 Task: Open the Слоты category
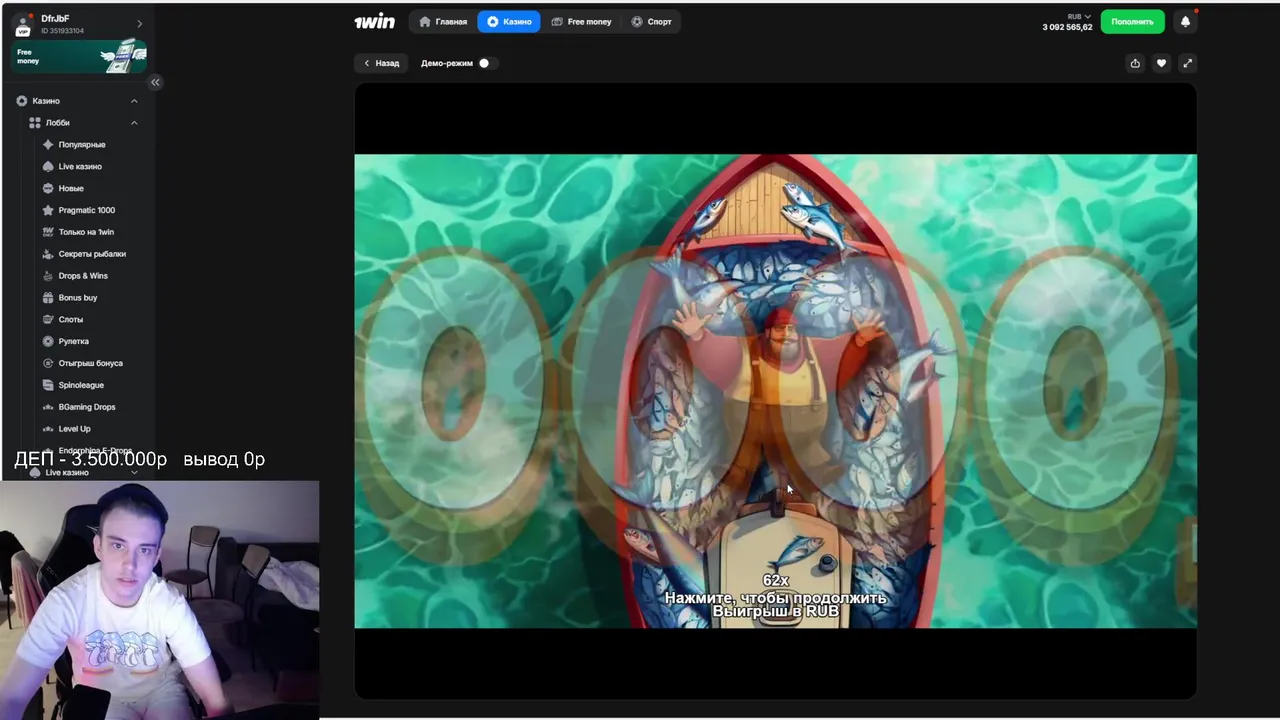point(70,320)
